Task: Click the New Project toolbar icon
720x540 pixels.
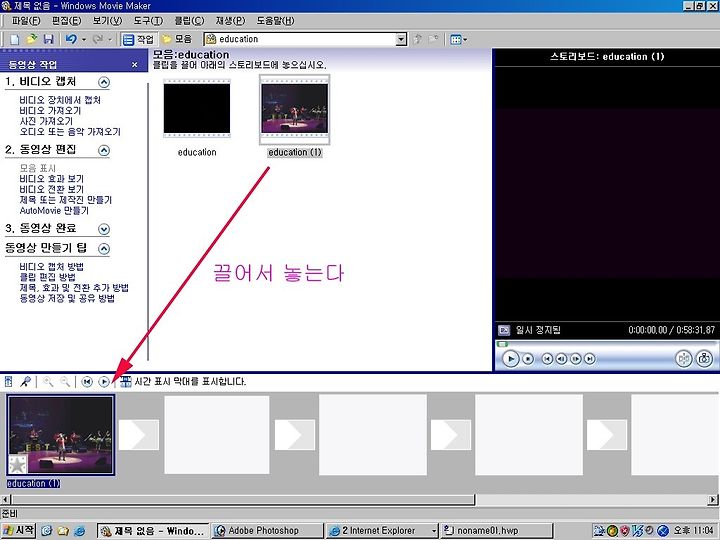Action: [14, 39]
